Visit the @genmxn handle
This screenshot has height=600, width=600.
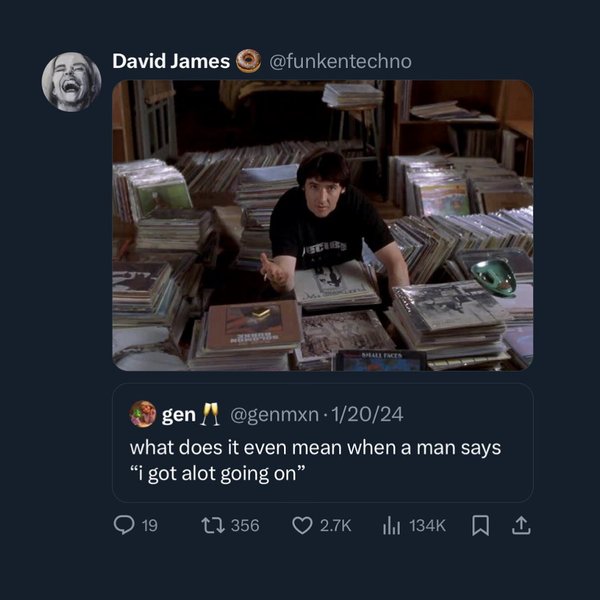click(274, 414)
